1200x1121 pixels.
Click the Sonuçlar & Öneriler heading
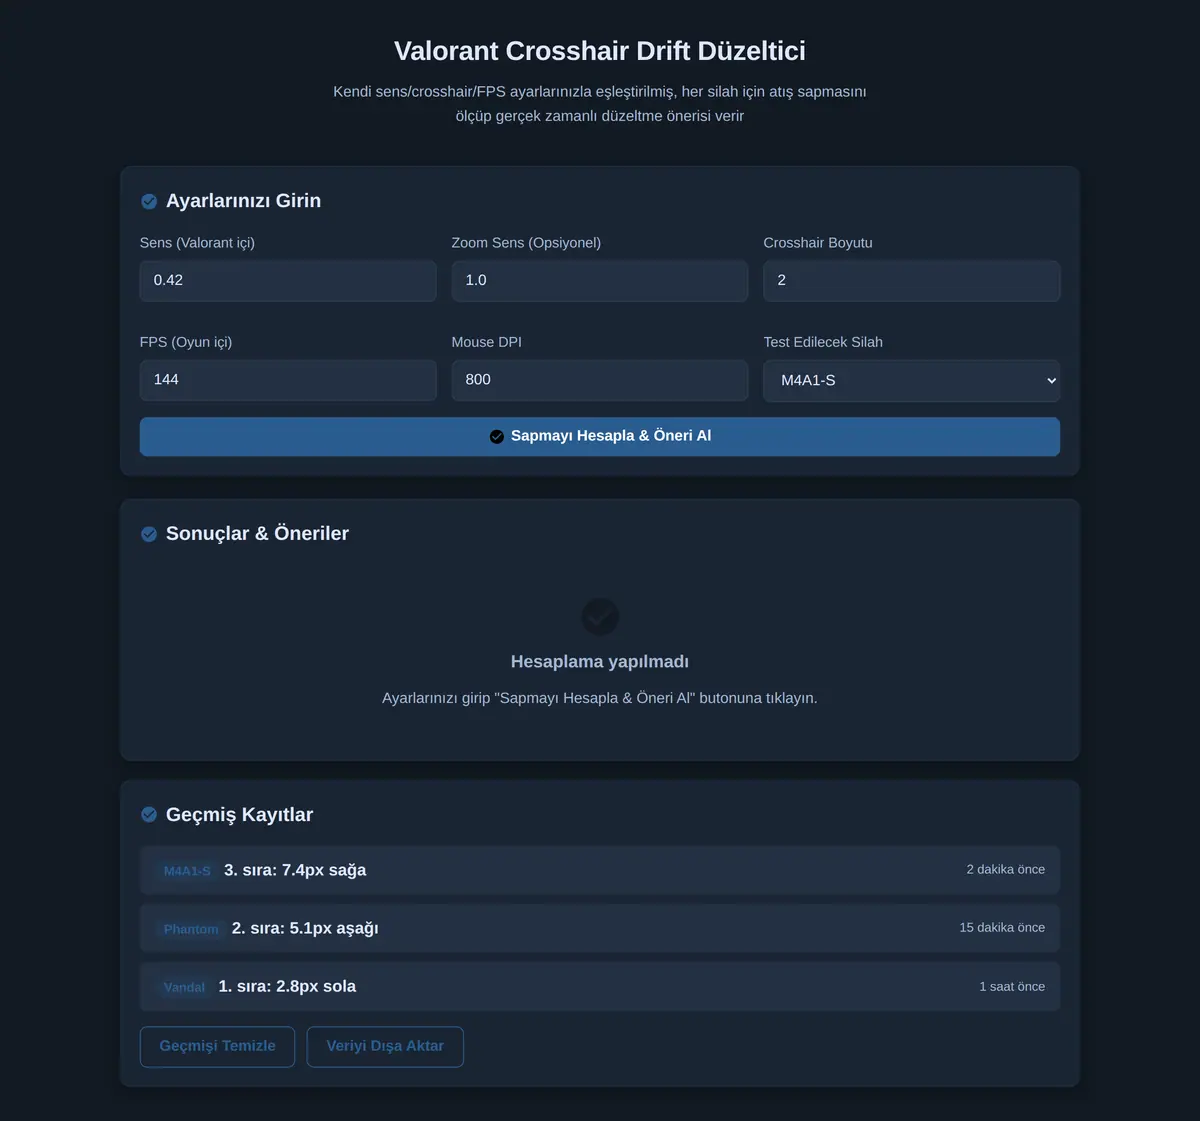click(257, 534)
